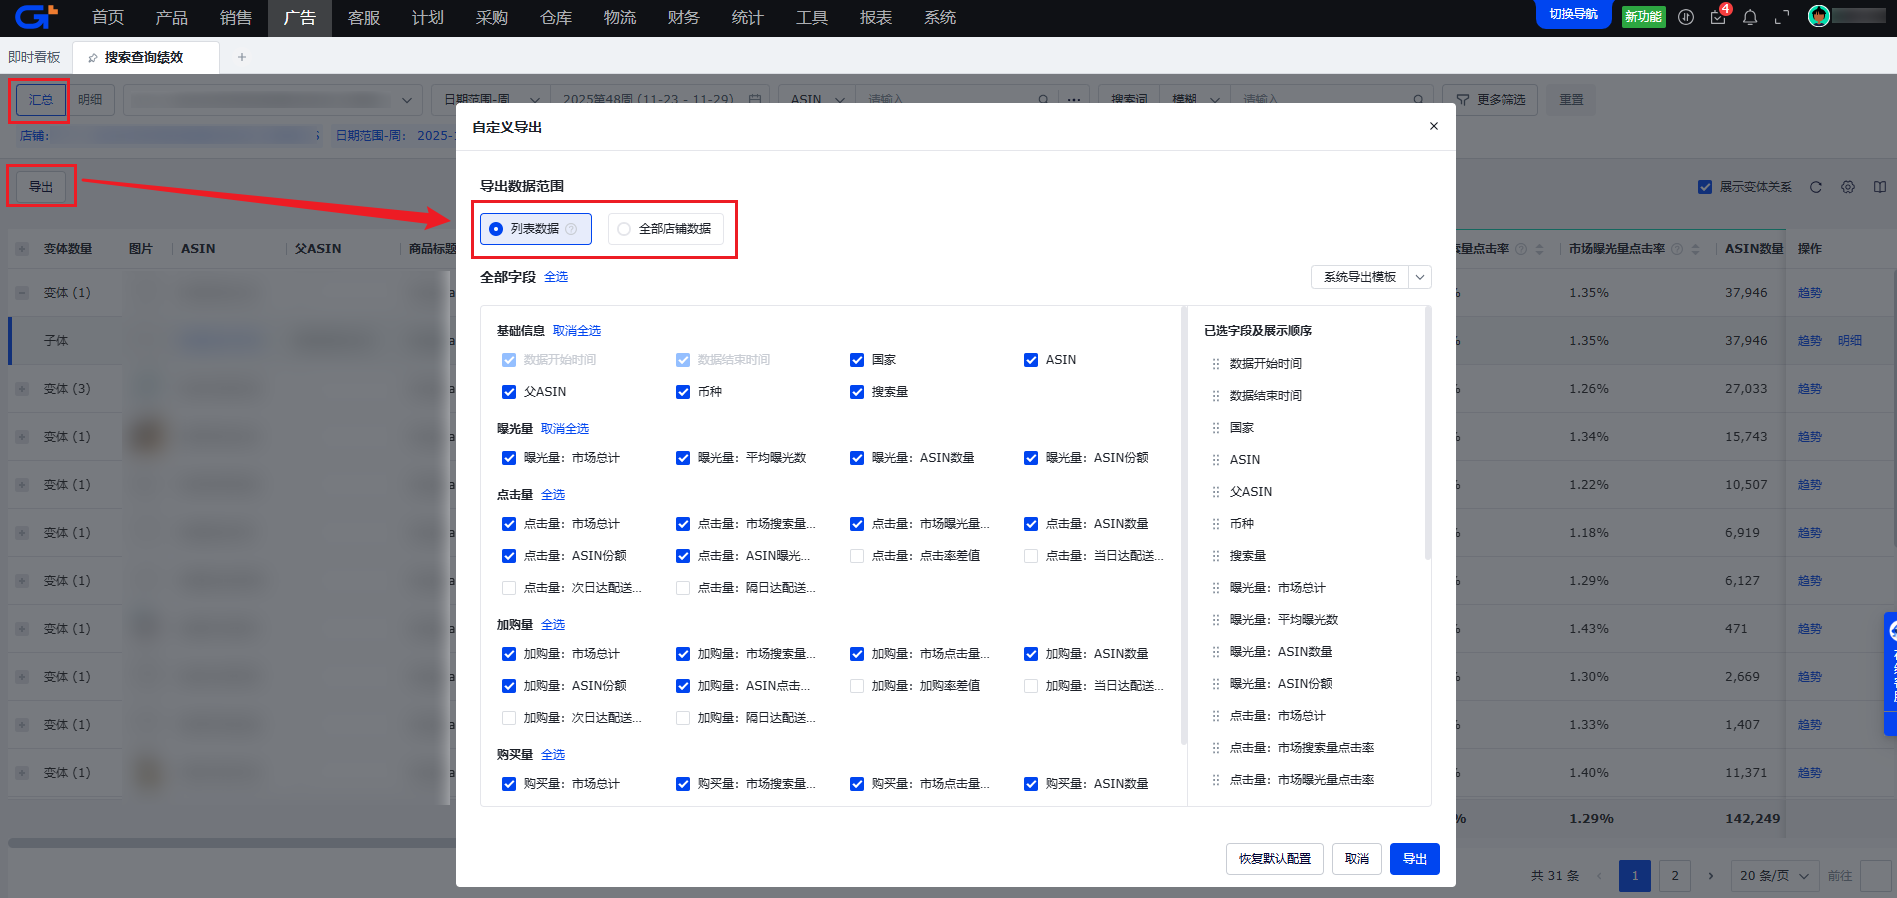Click the blue 导出 button in dialog

1414,859
